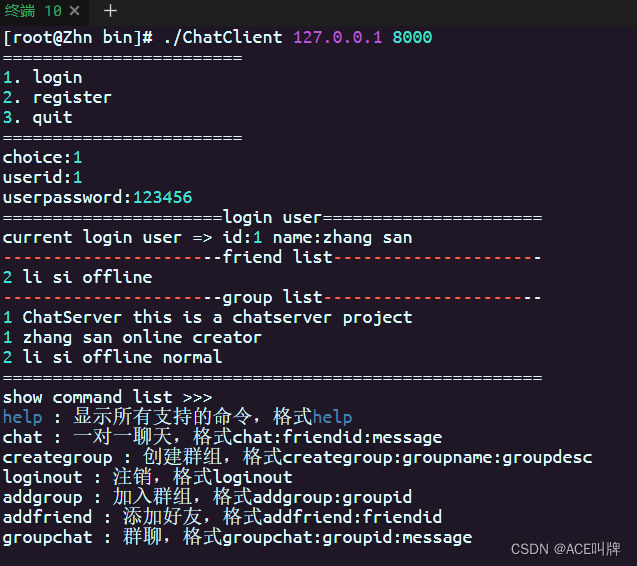This screenshot has height=566, width=637.
Task: Open a new terminal tab with plus
Action: (111, 10)
